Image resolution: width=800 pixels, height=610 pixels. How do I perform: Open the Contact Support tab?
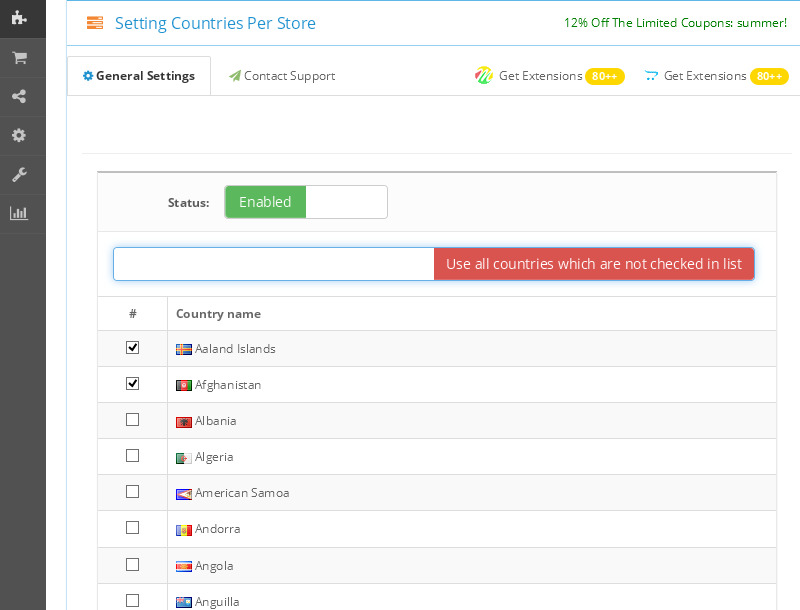(282, 76)
